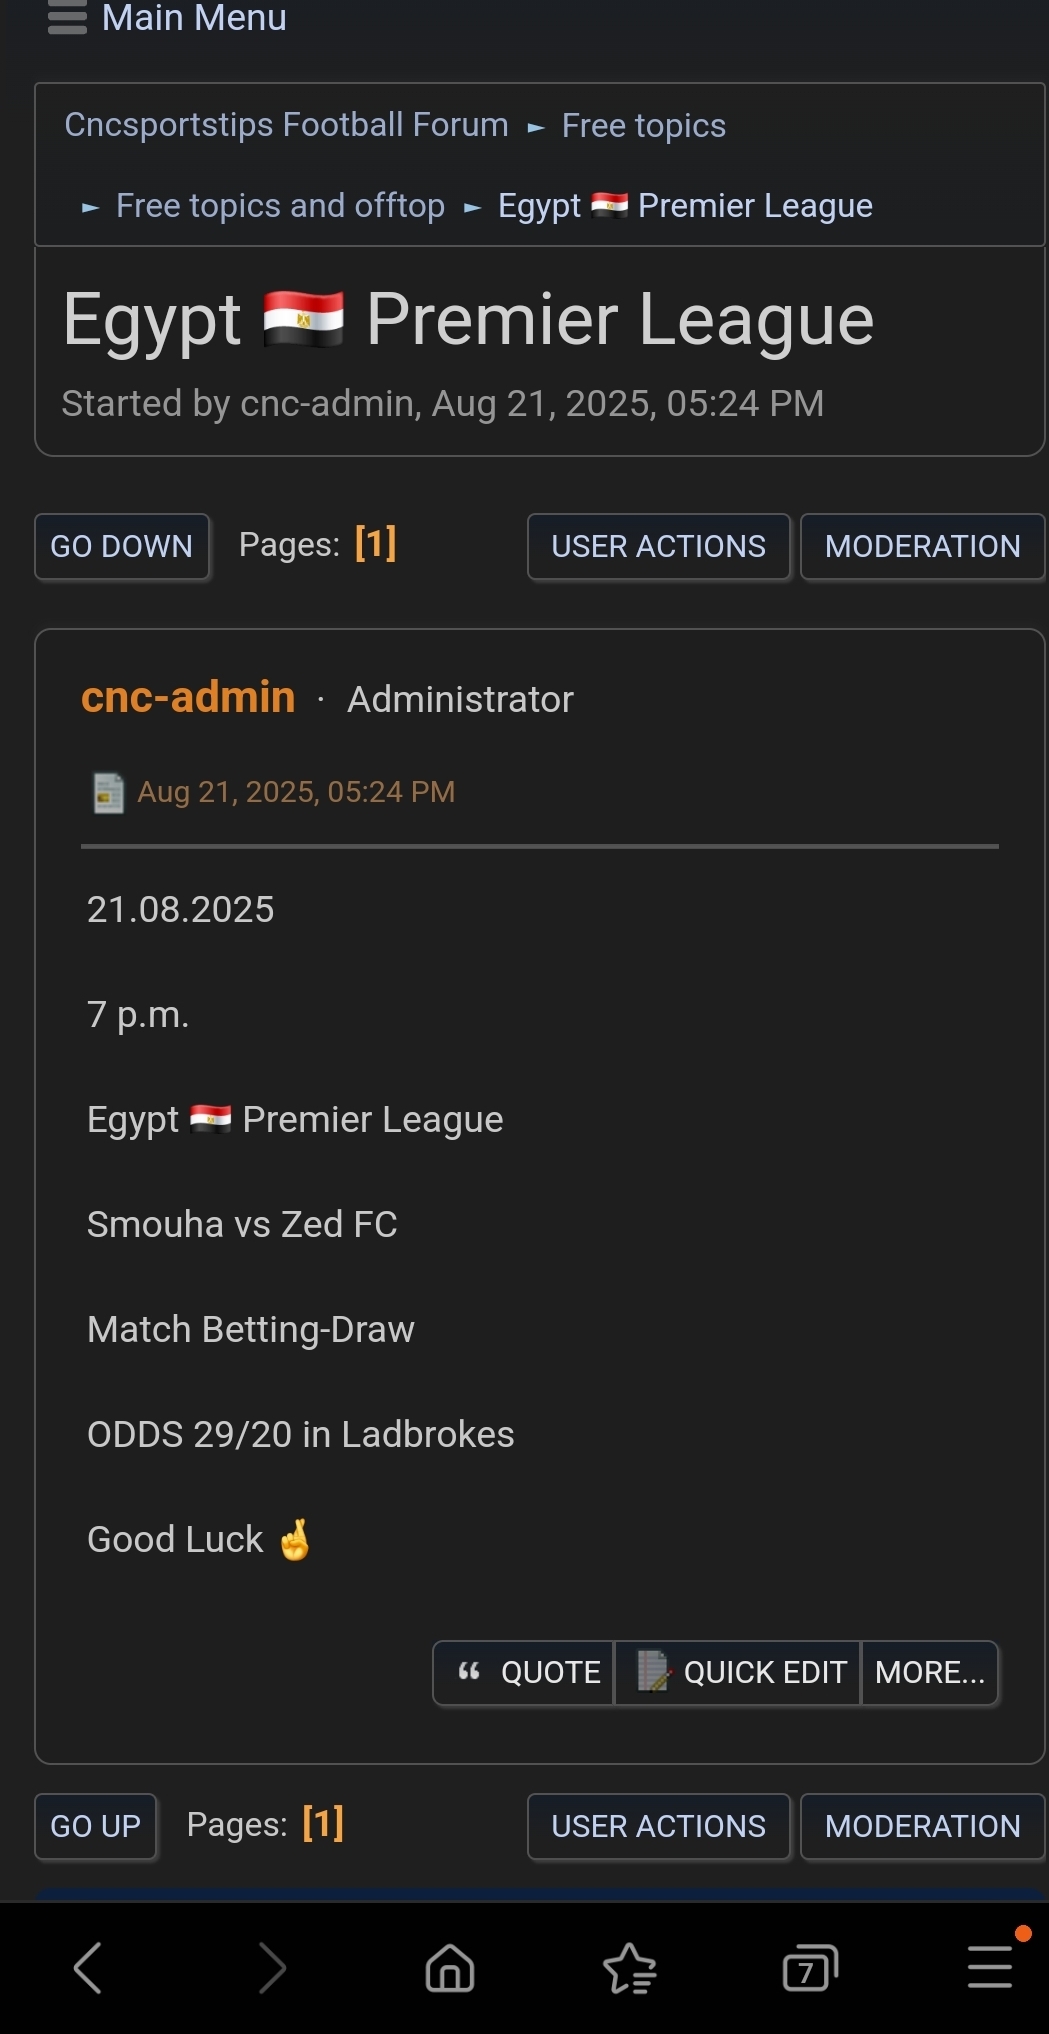The image size is (1049, 2034).
Task: Open the bookmarks star icon
Action: (x=630, y=1968)
